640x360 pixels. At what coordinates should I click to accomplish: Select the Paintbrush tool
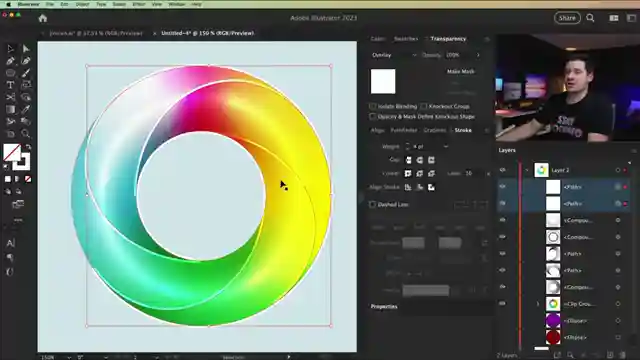26,73
